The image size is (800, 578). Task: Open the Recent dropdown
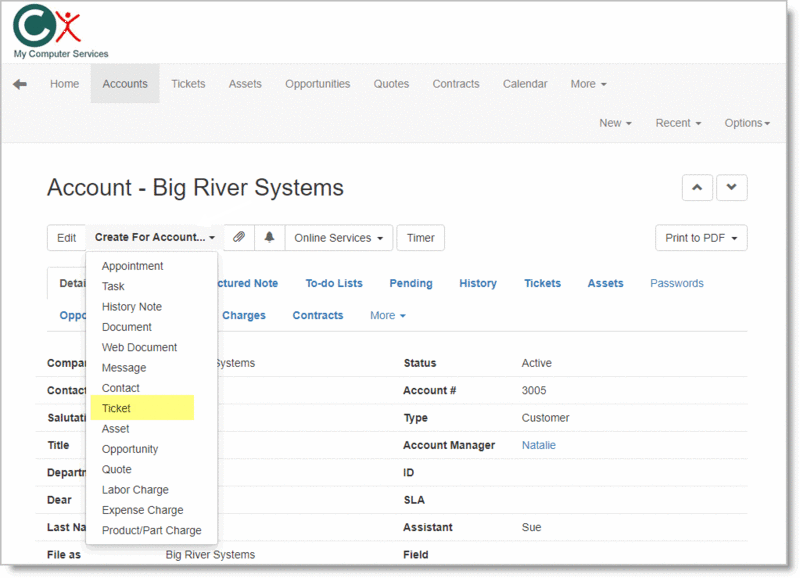coord(677,122)
